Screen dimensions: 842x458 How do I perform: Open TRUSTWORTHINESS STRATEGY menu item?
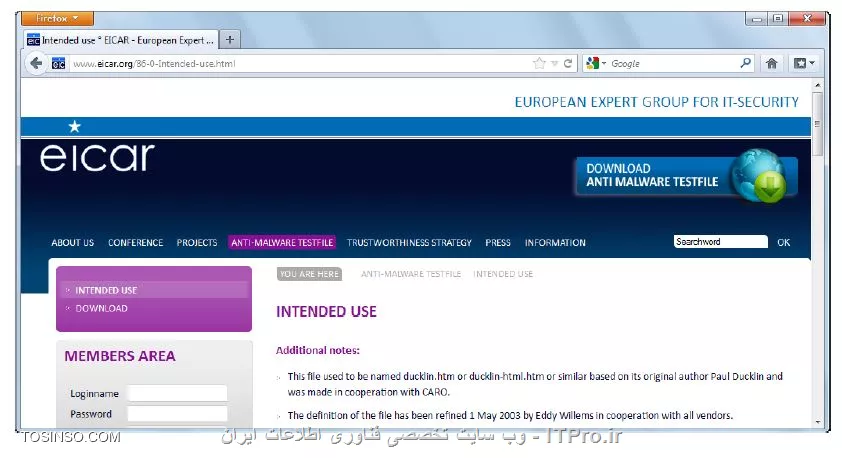tap(409, 243)
